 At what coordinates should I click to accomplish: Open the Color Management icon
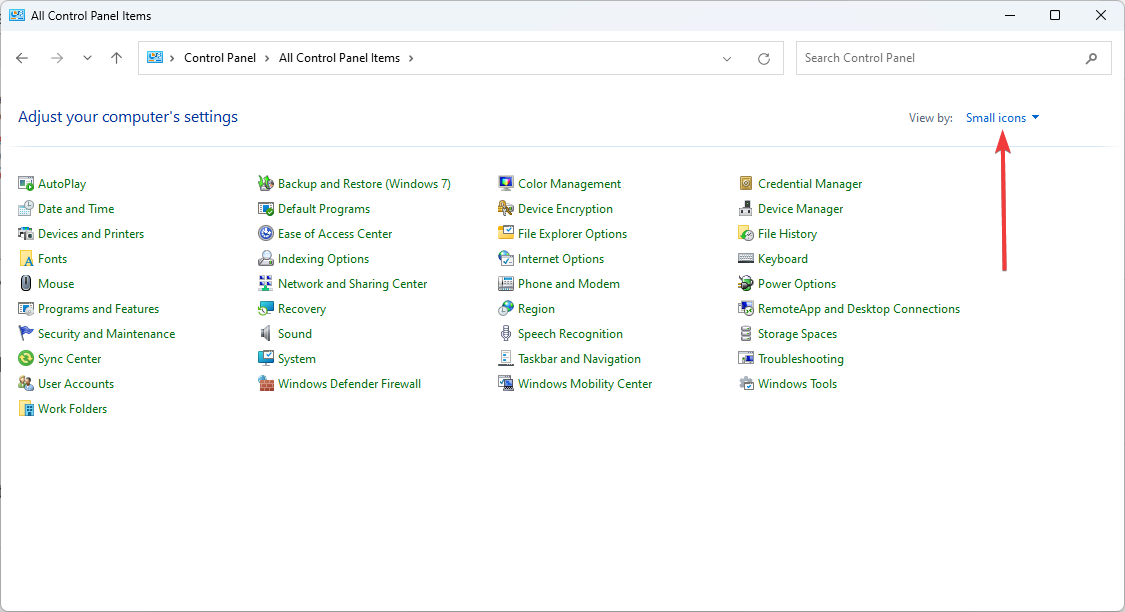click(x=506, y=184)
